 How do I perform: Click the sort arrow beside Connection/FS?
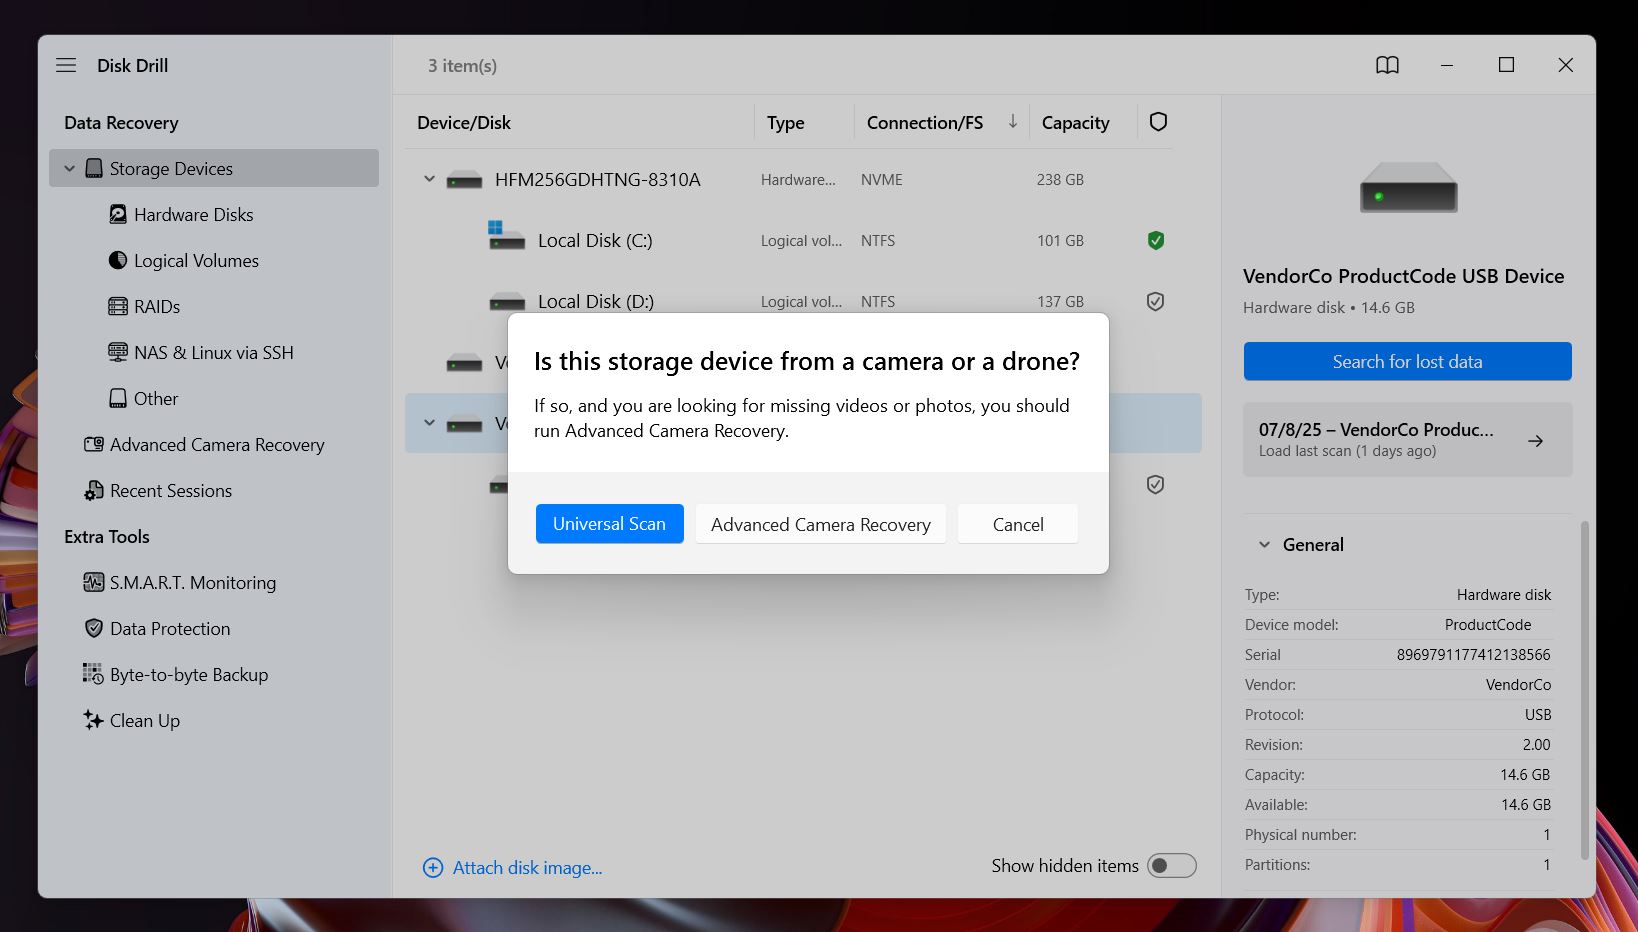tap(1013, 121)
